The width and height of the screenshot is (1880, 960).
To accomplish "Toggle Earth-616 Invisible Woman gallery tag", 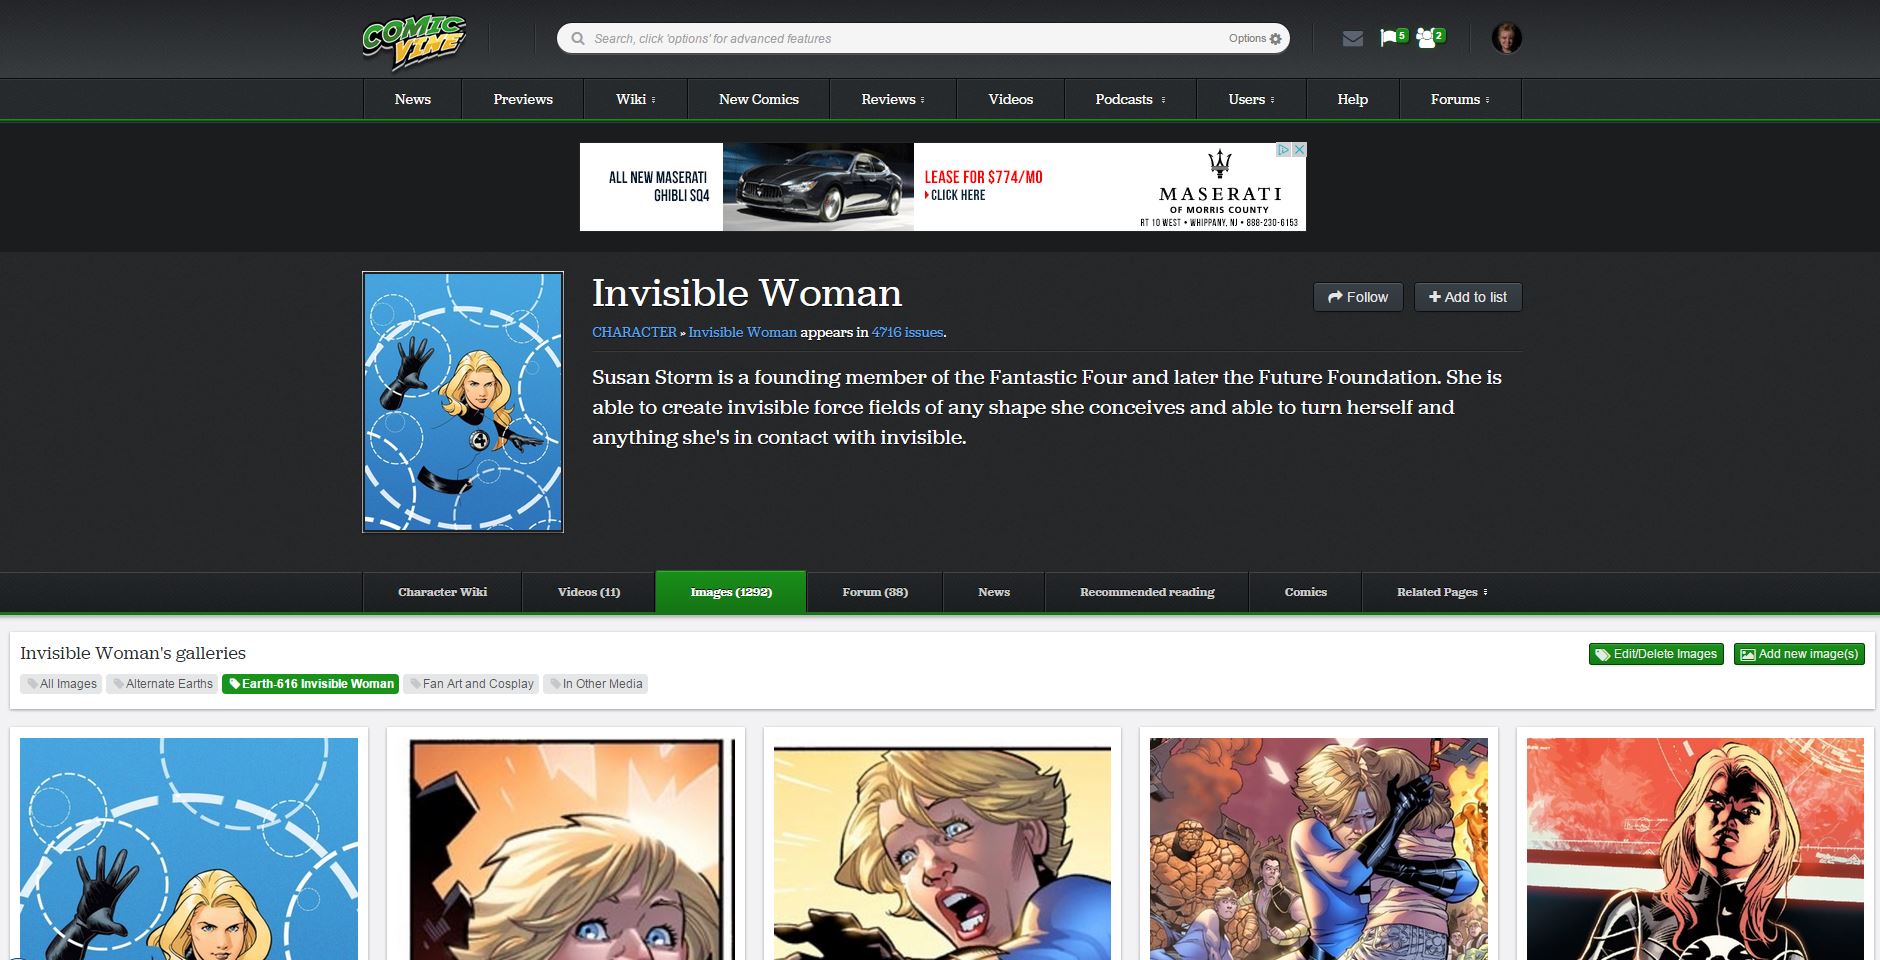I will coord(310,684).
